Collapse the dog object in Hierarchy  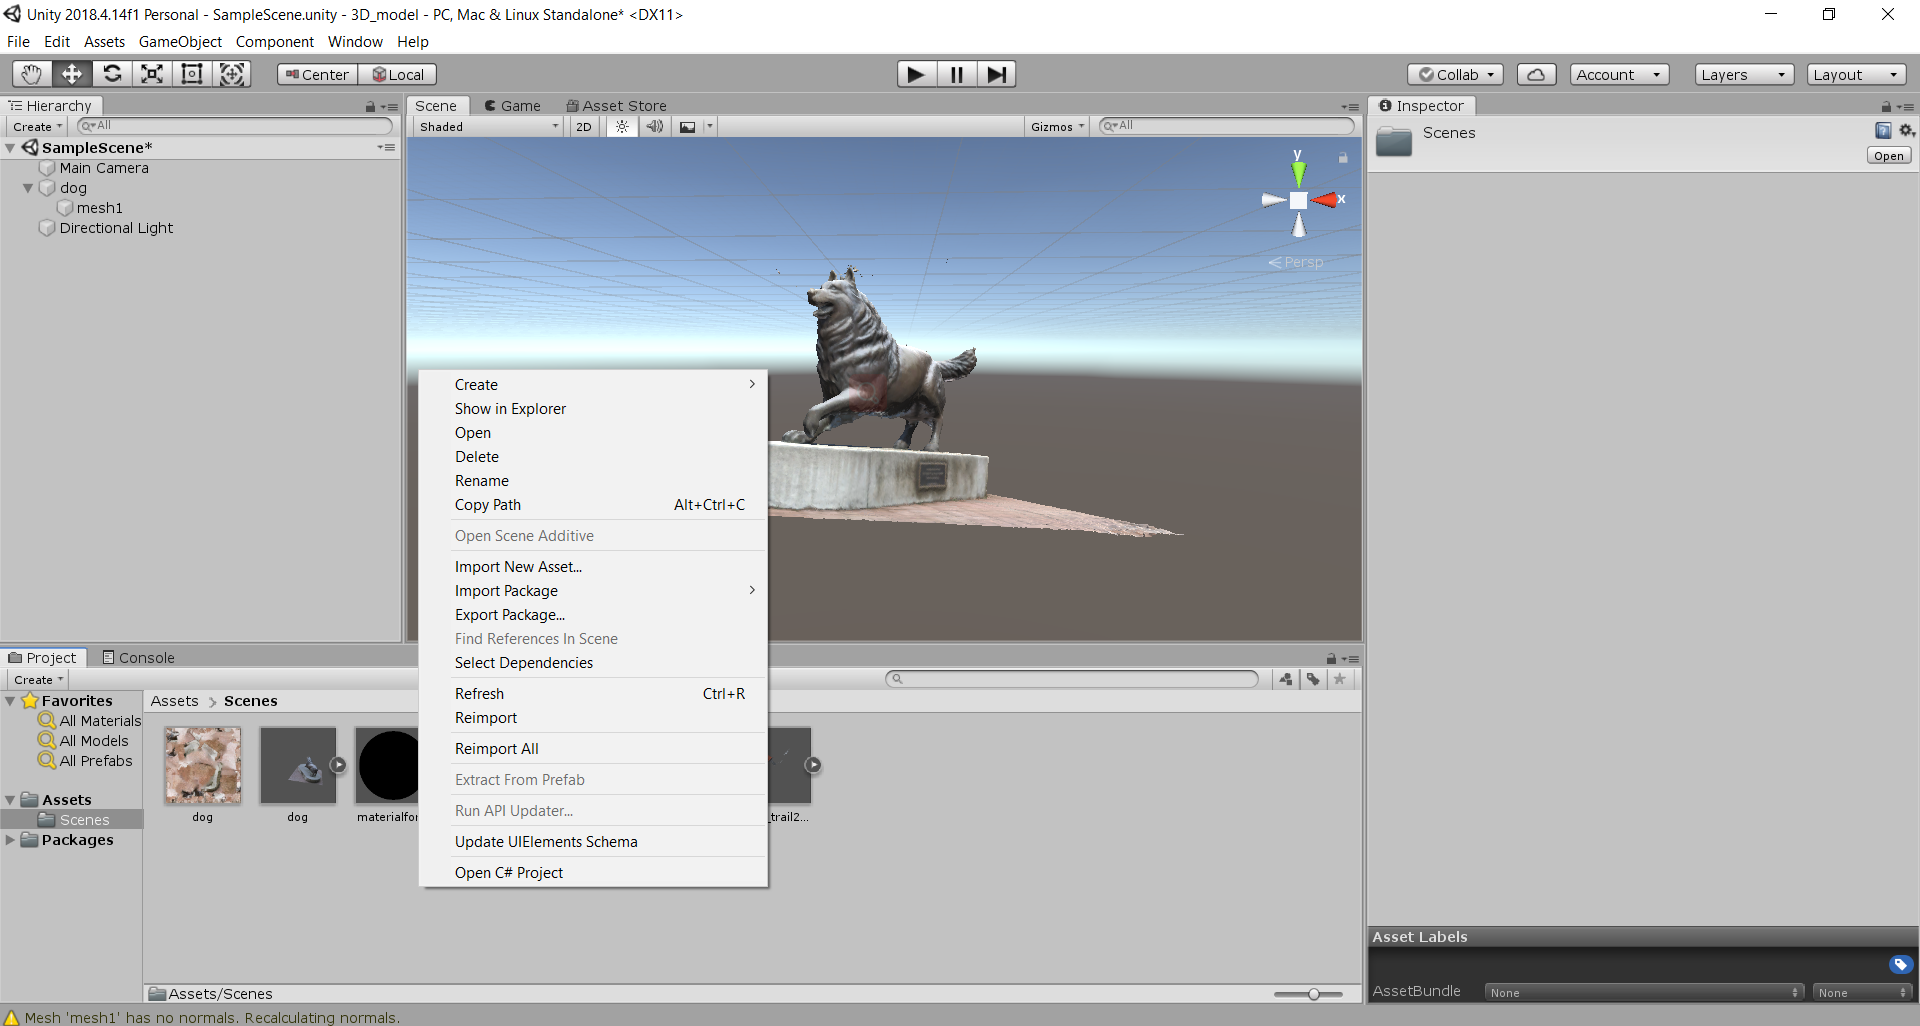[28, 188]
